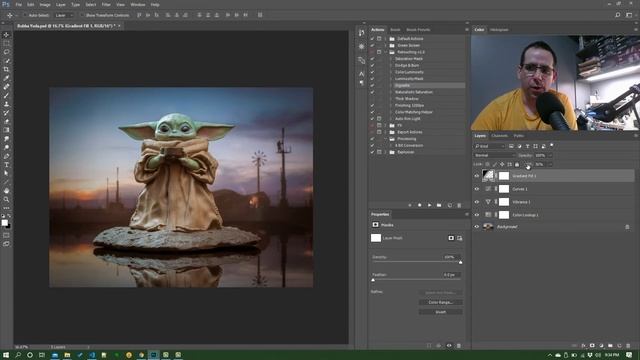The width and height of the screenshot is (640, 360).
Task: Select the Rectangular Marquee tool
Action: click(6, 44)
